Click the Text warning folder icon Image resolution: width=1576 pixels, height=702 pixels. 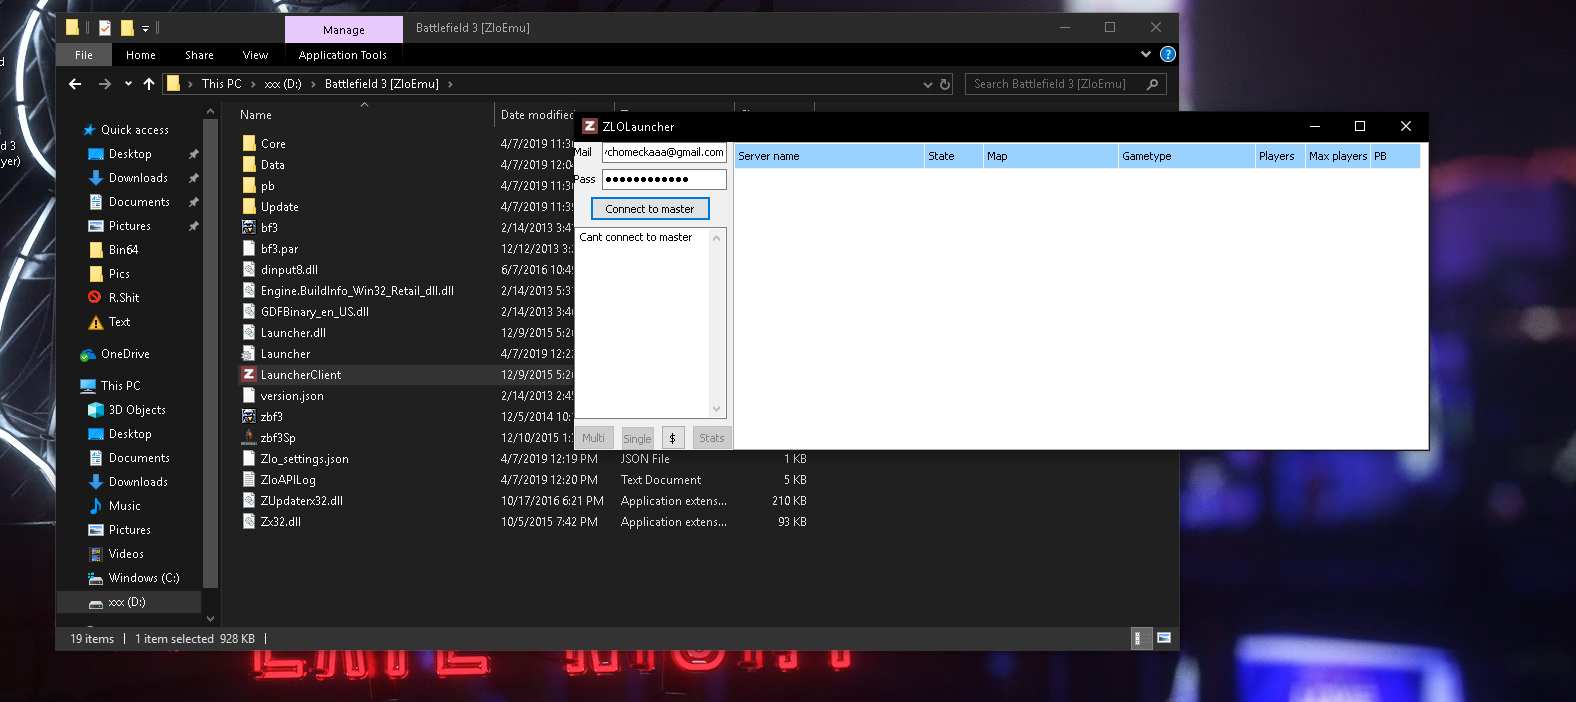coord(96,322)
